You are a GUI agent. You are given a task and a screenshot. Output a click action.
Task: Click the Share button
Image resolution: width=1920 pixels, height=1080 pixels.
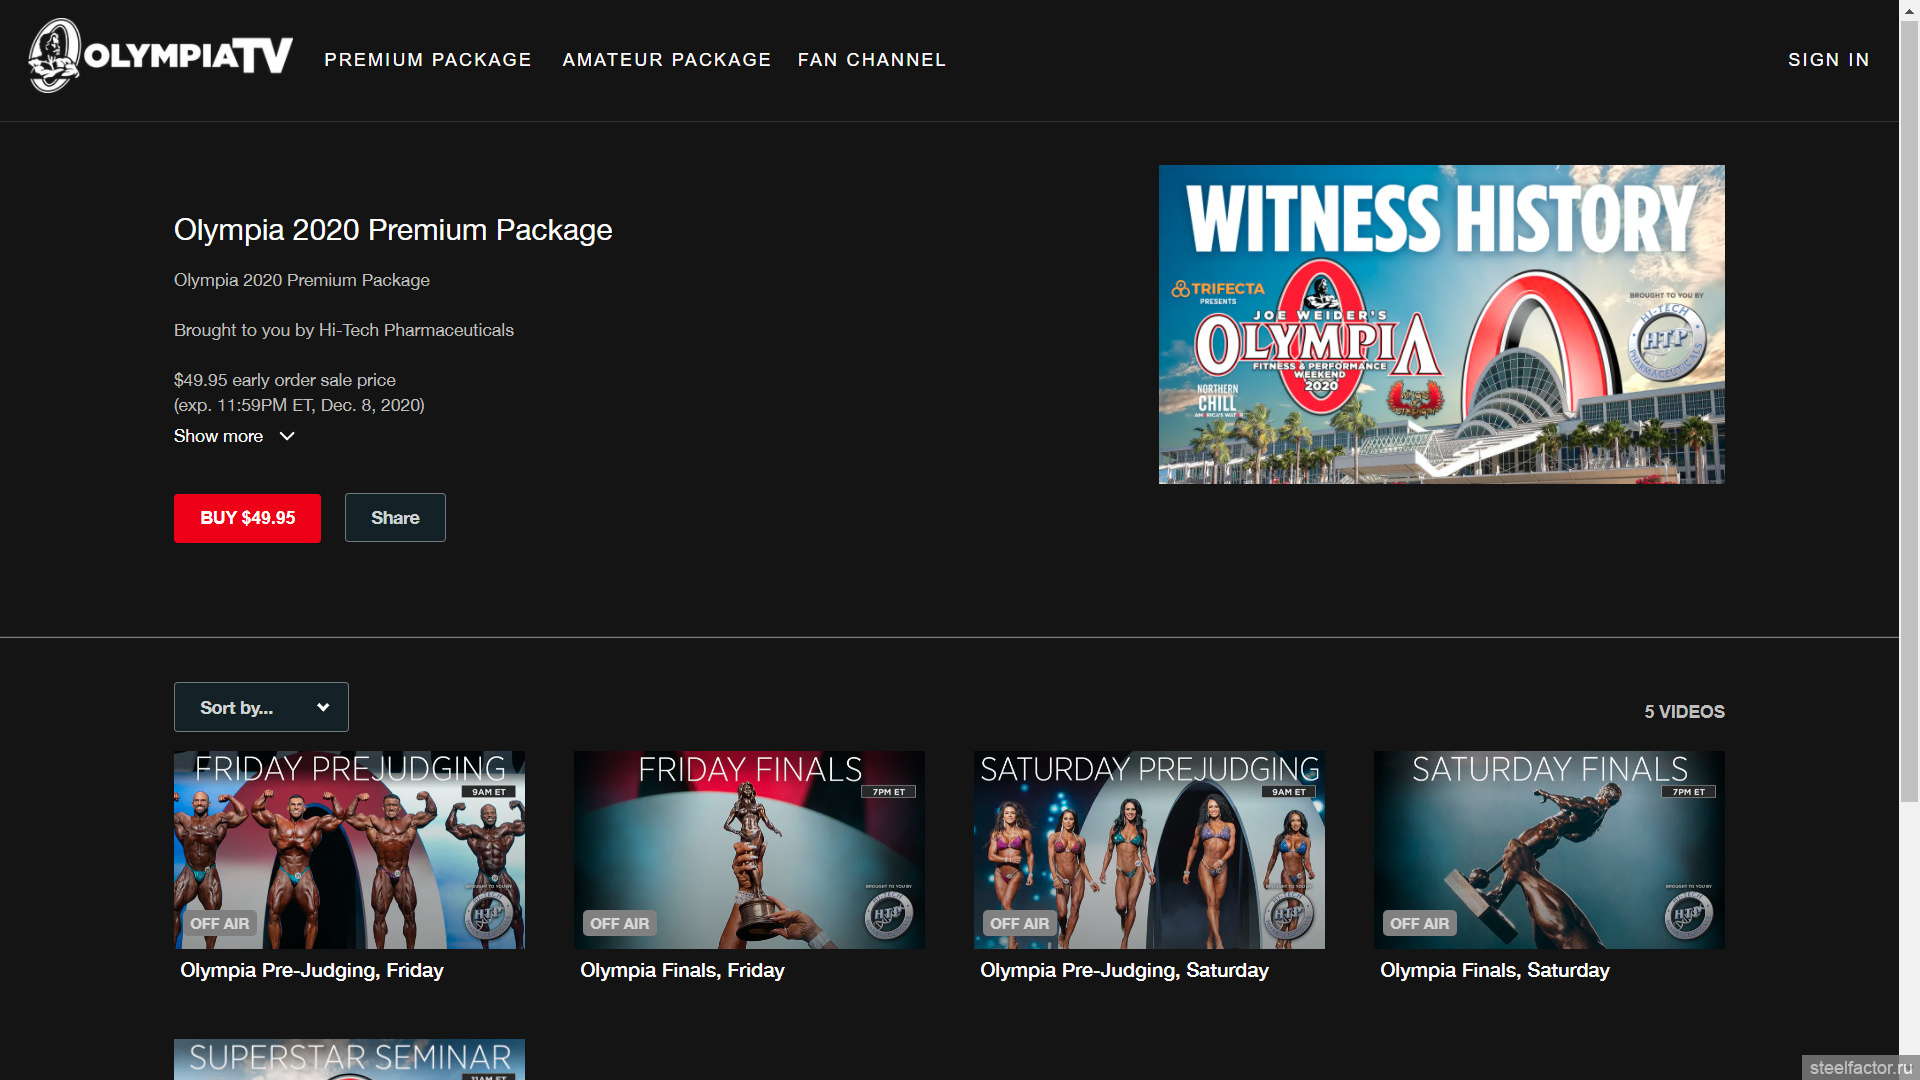click(x=395, y=518)
